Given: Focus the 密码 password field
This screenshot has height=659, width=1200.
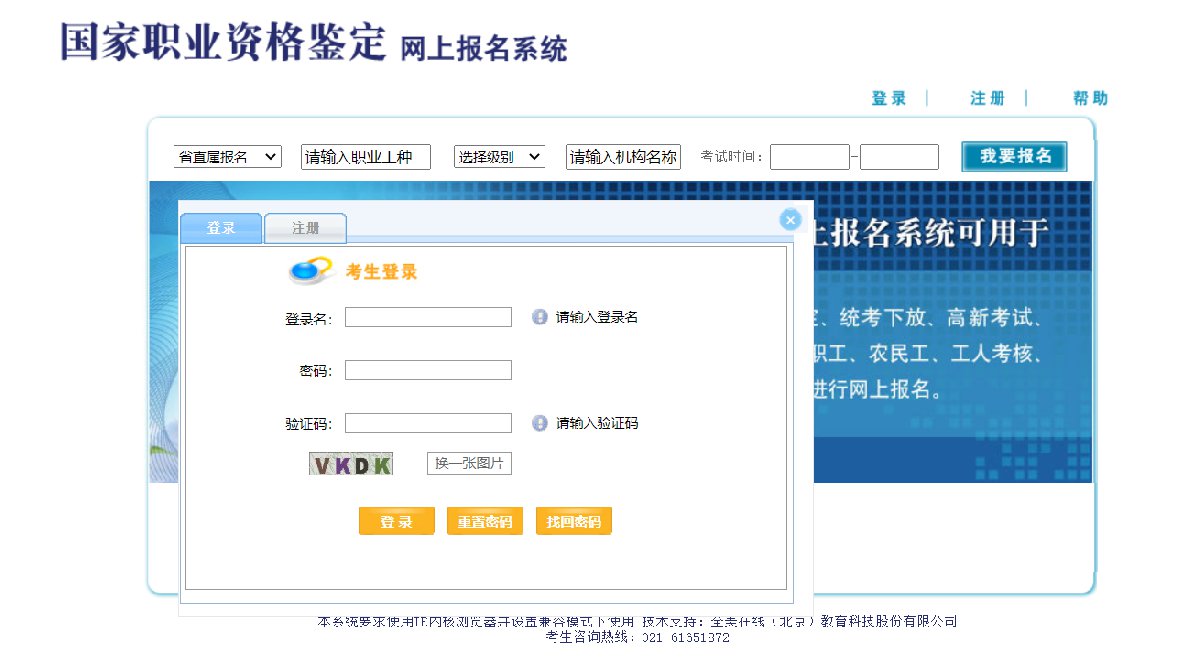Looking at the screenshot, I should pyautogui.click(x=428, y=370).
